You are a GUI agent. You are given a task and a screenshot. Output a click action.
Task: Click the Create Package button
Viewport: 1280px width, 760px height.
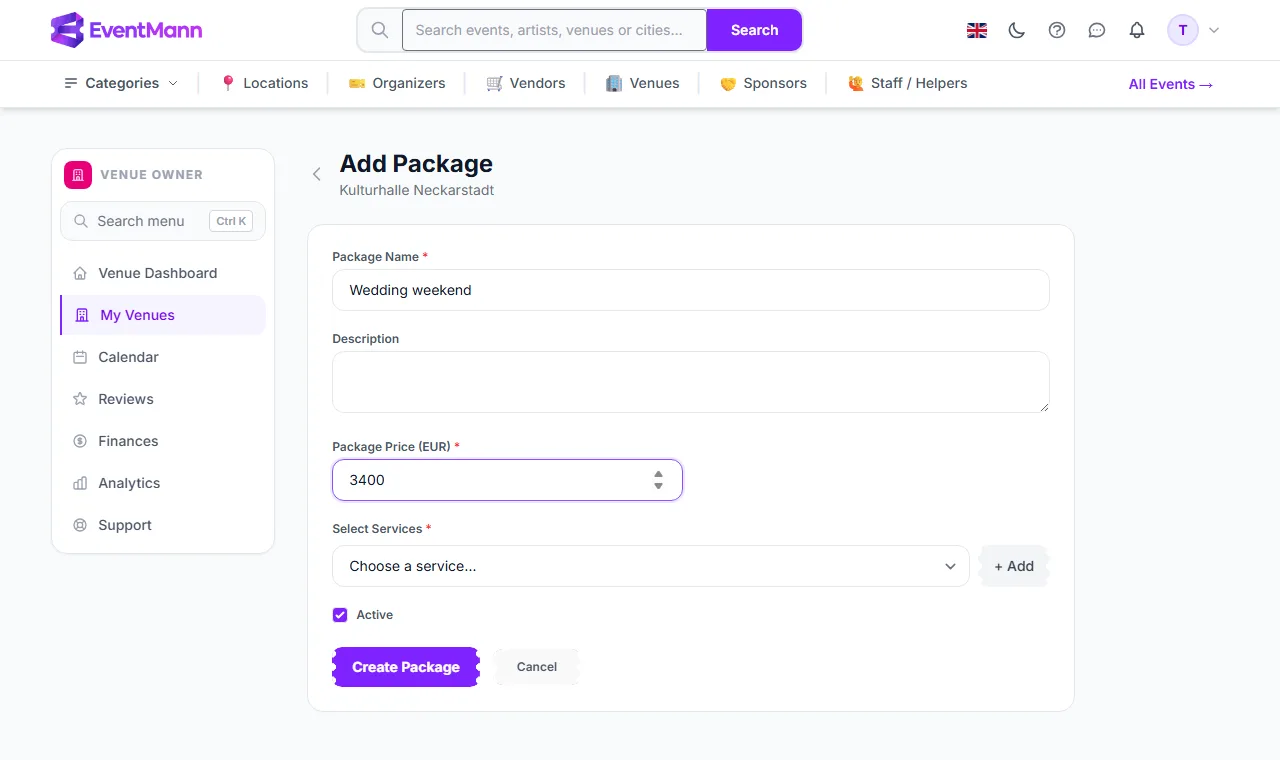(x=406, y=667)
